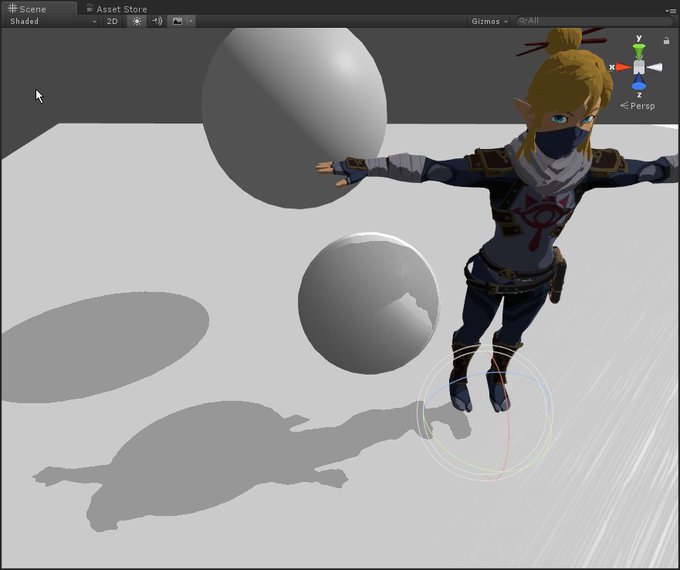
Task: Select the small middle sphere
Action: pos(369,303)
